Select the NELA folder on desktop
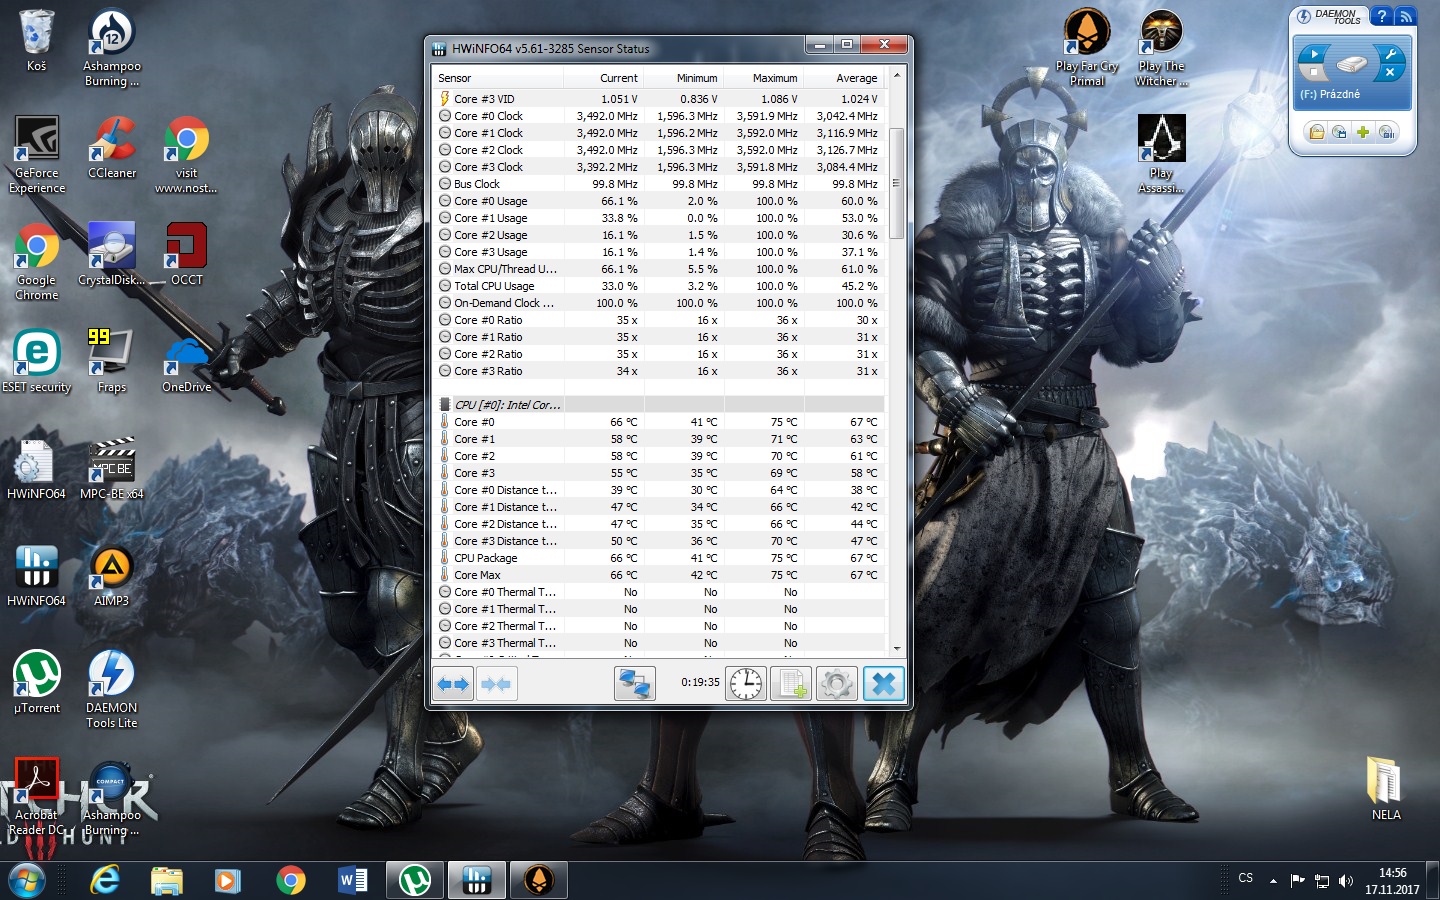This screenshot has width=1440, height=900. [x=1386, y=789]
